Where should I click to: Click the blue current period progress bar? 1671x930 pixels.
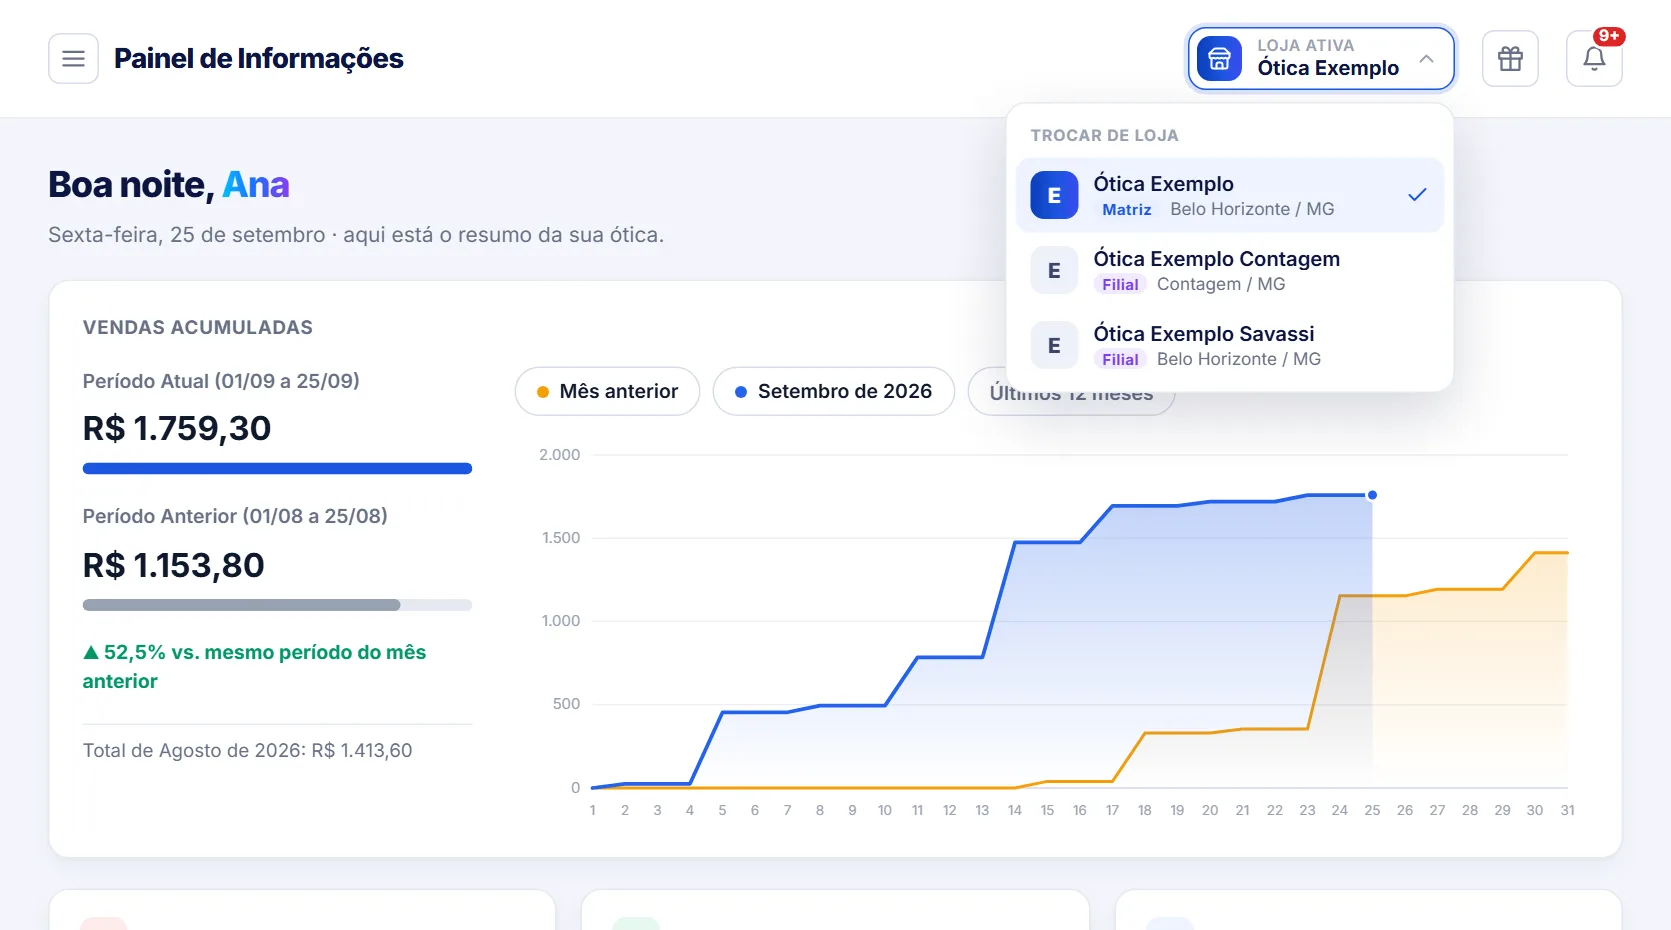coord(277,468)
